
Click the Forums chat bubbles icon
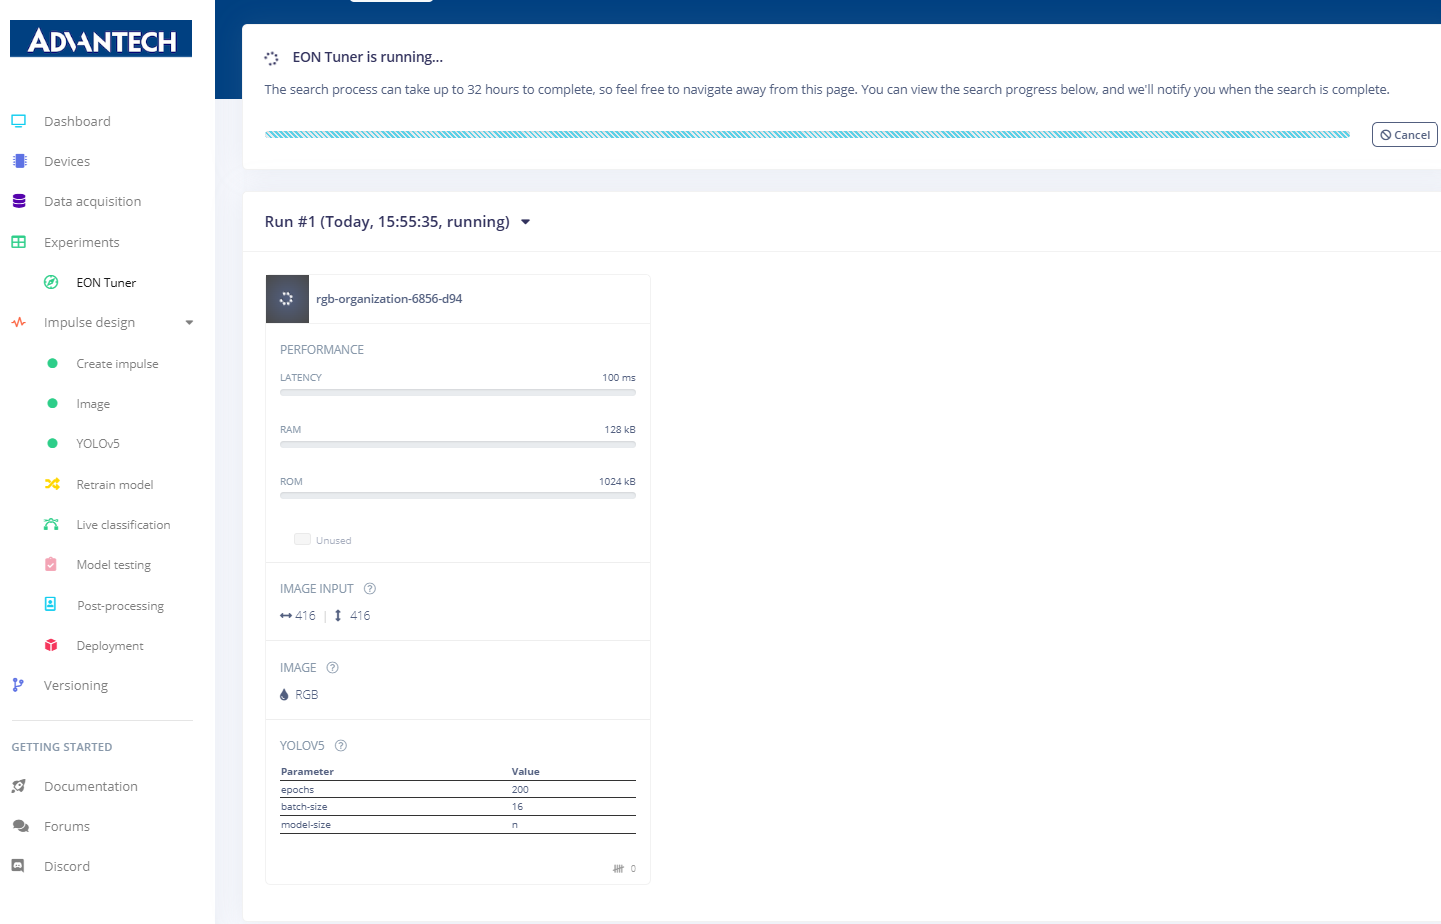click(x=20, y=826)
